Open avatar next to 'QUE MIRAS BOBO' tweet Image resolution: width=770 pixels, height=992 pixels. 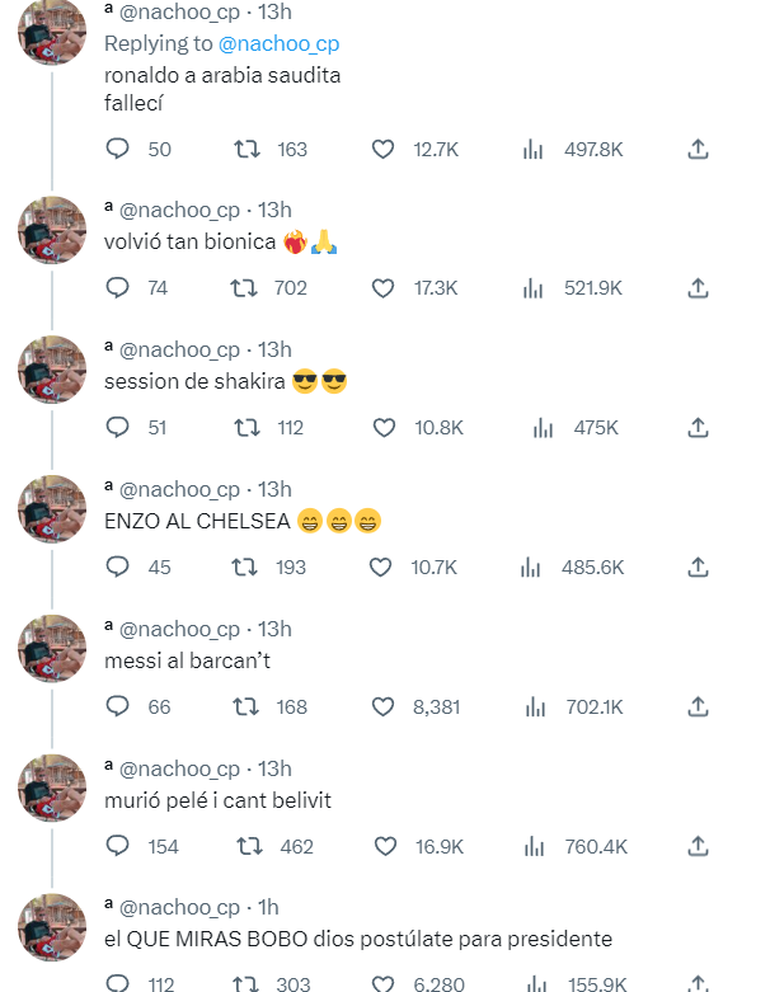pyautogui.click(x=52, y=927)
